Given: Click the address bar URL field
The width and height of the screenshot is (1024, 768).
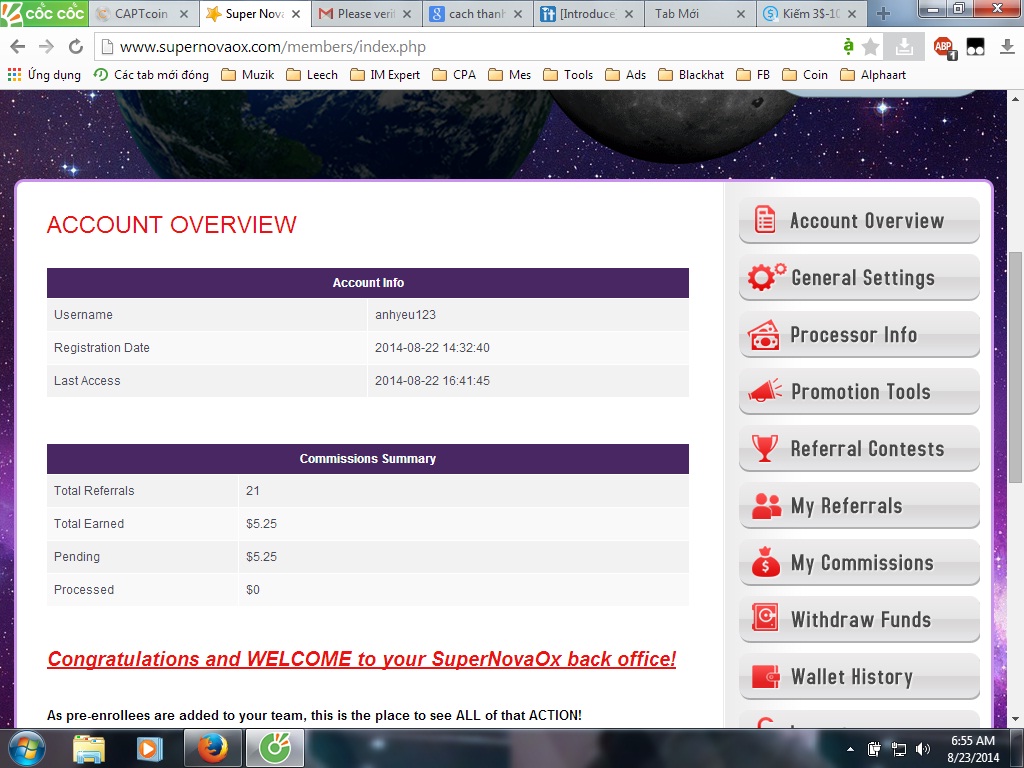Looking at the screenshot, I should (x=470, y=46).
